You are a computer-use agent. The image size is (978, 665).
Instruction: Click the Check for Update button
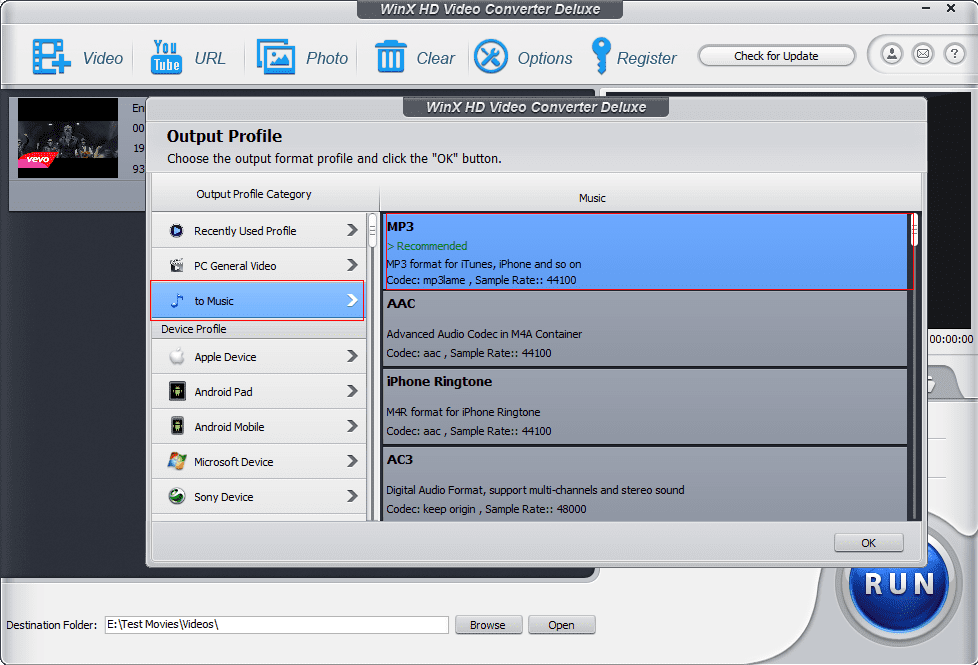[776, 56]
